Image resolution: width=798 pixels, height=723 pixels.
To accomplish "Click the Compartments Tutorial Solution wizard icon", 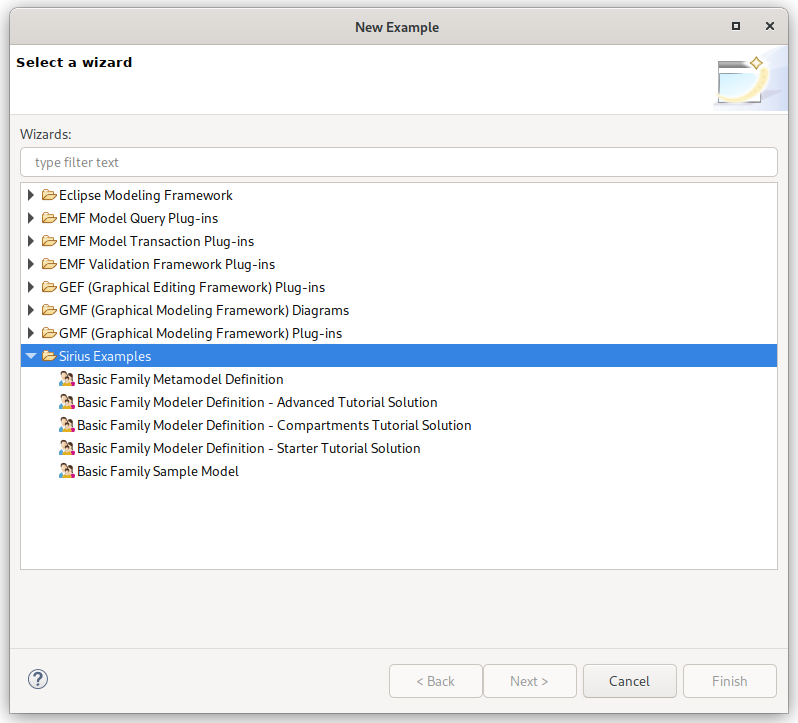I will pyautogui.click(x=67, y=424).
